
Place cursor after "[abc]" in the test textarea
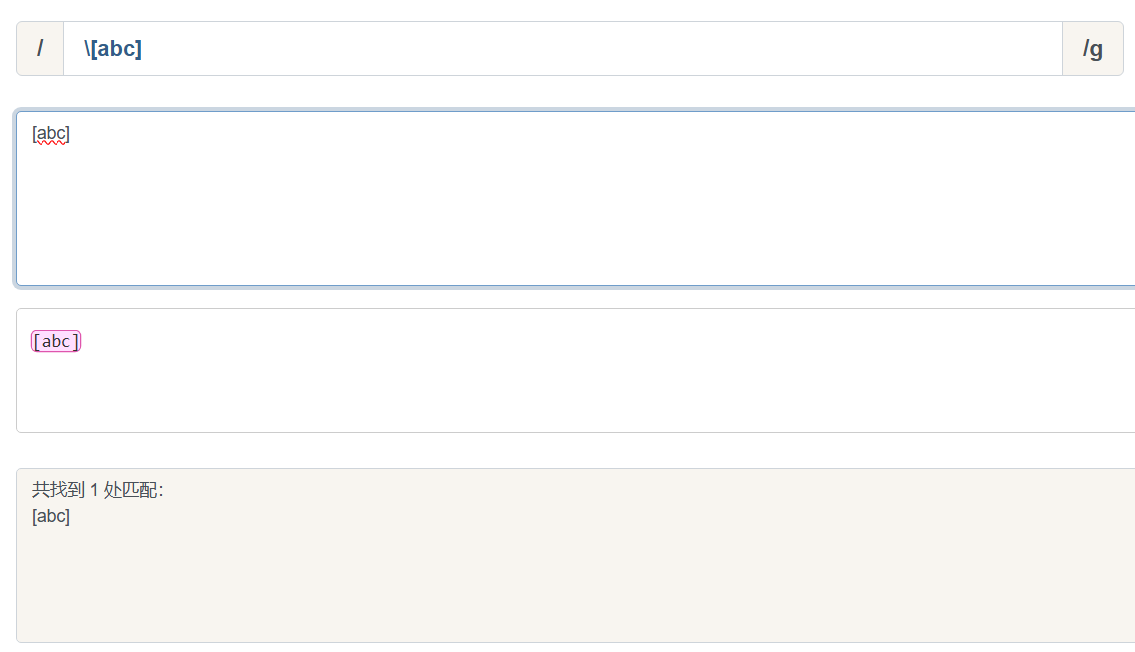tap(71, 134)
